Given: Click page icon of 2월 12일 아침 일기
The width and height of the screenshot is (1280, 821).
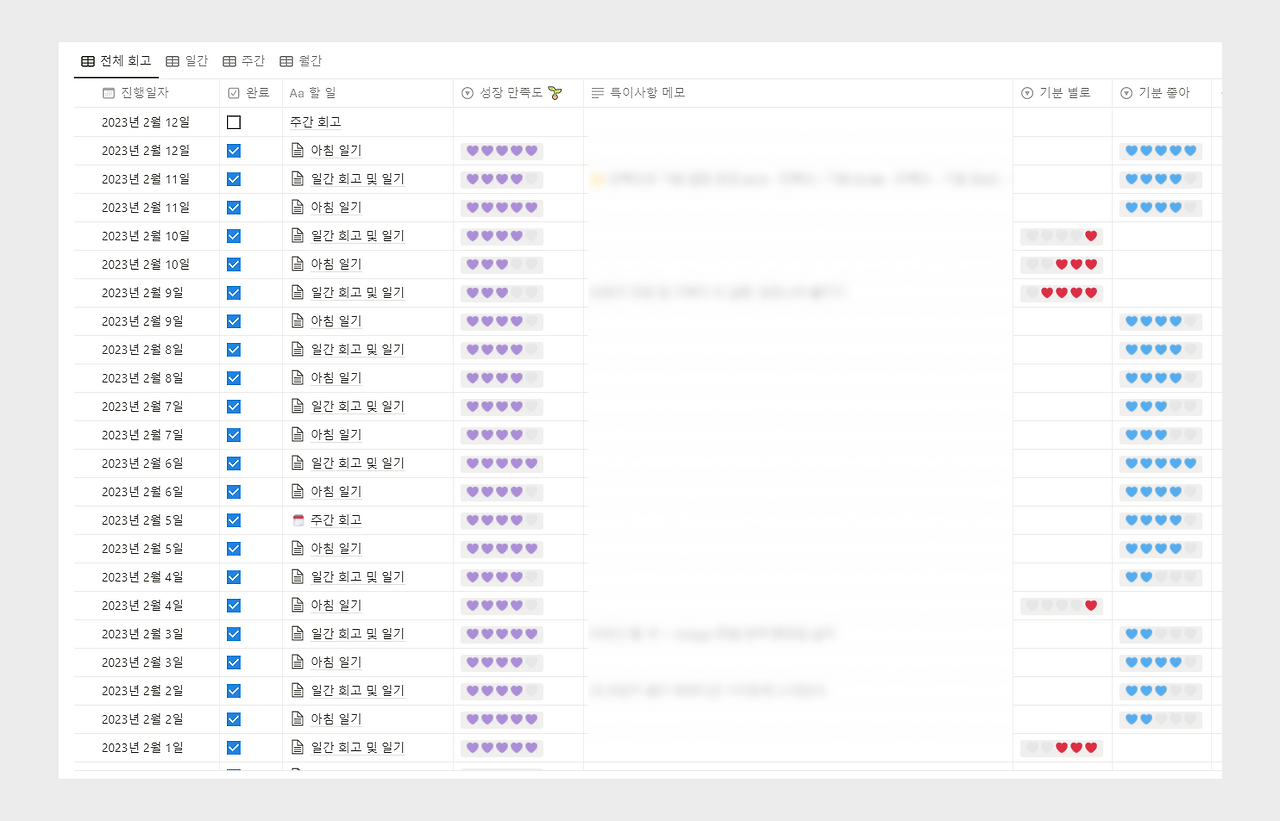Looking at the screenshot, I should [x=297, y=151].
